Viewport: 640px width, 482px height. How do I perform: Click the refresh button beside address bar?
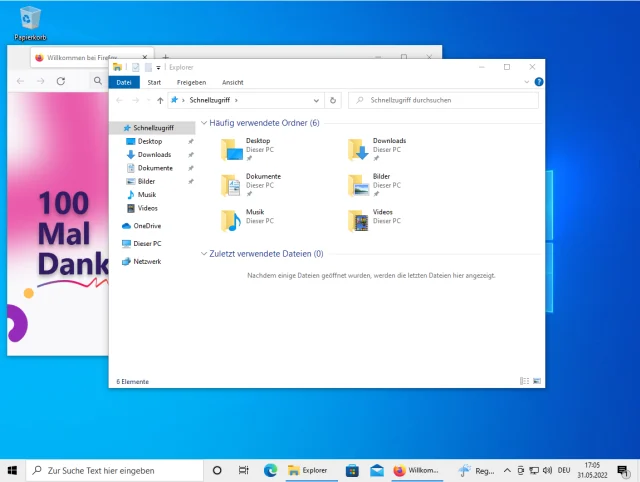(333, 100)
